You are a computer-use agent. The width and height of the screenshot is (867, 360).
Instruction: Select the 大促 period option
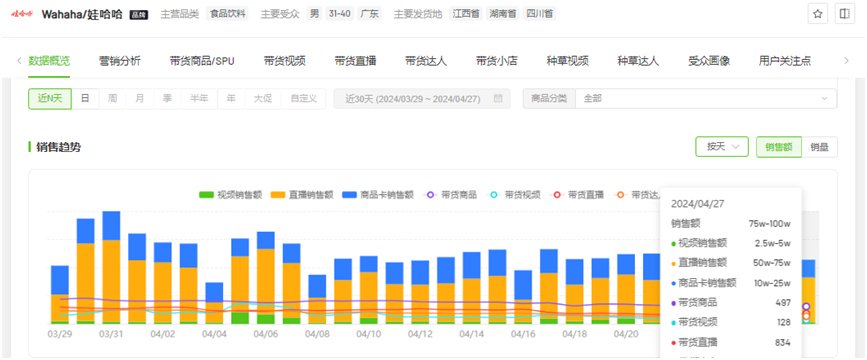tap(263, 99)
